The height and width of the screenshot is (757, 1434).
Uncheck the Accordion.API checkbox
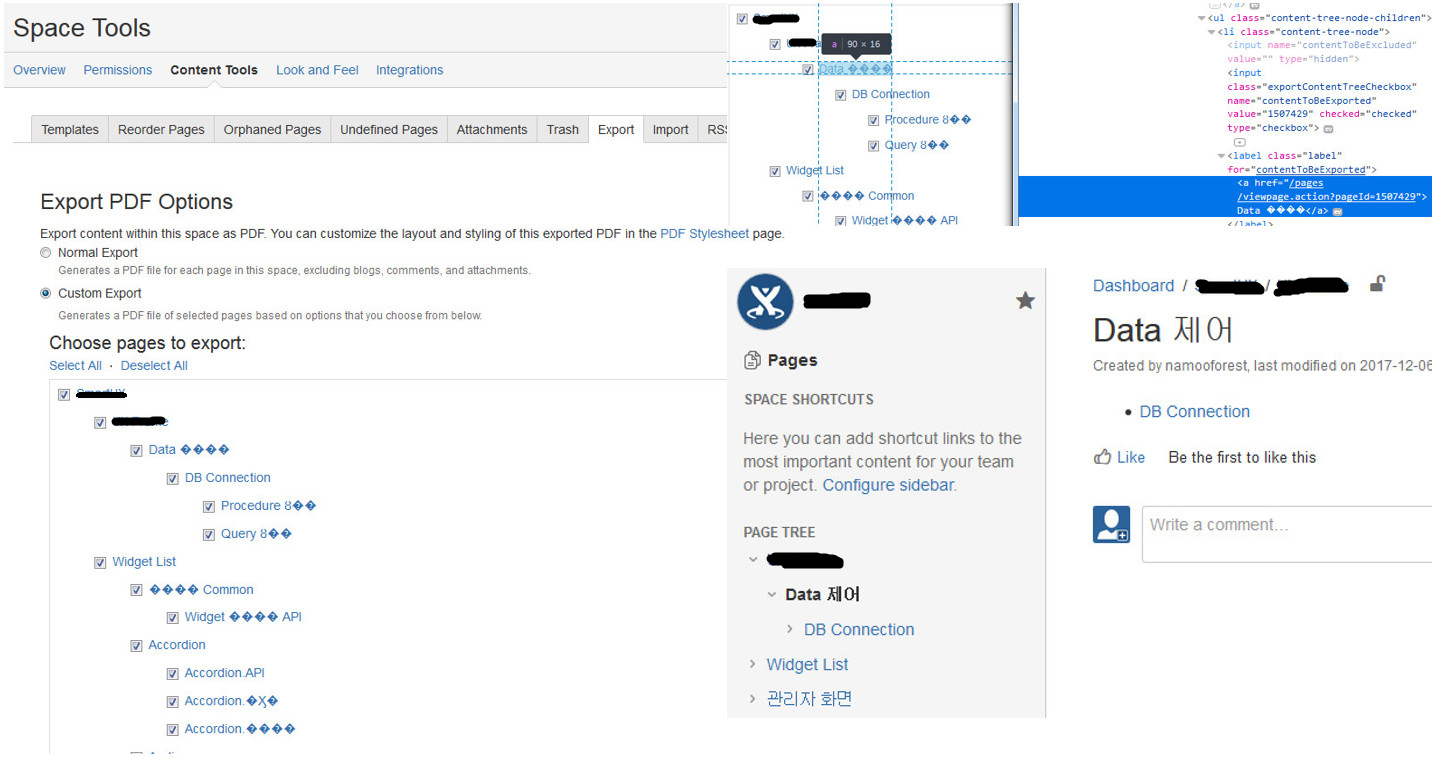point(173,674)
